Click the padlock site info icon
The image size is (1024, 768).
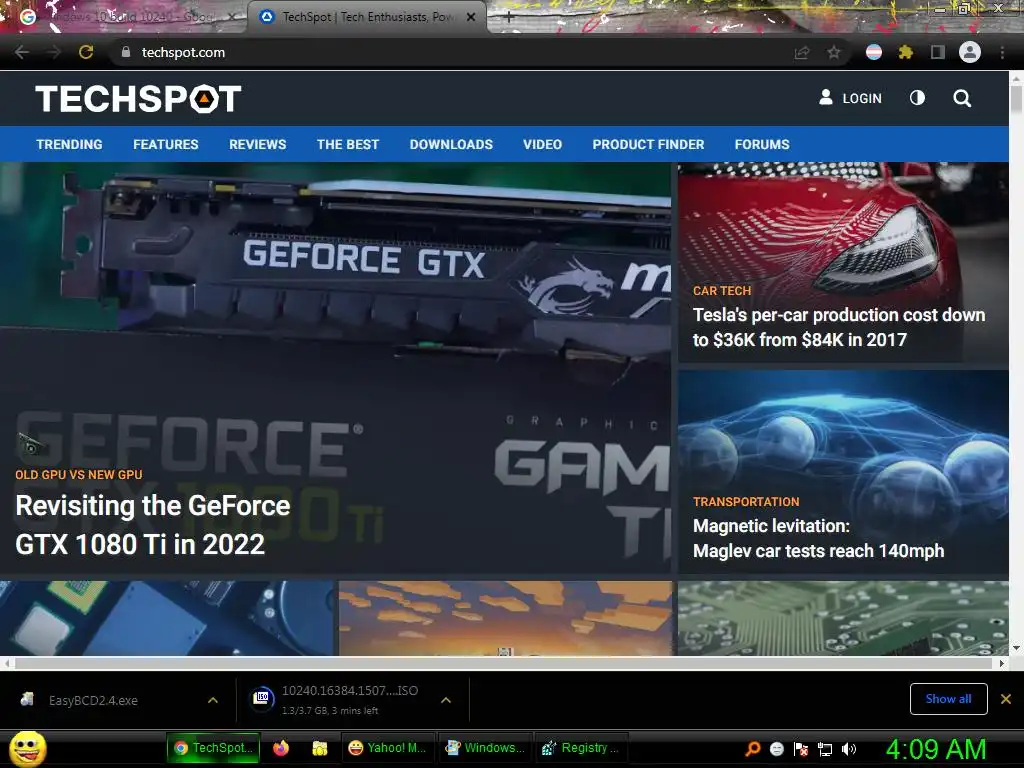coord(126,52)
